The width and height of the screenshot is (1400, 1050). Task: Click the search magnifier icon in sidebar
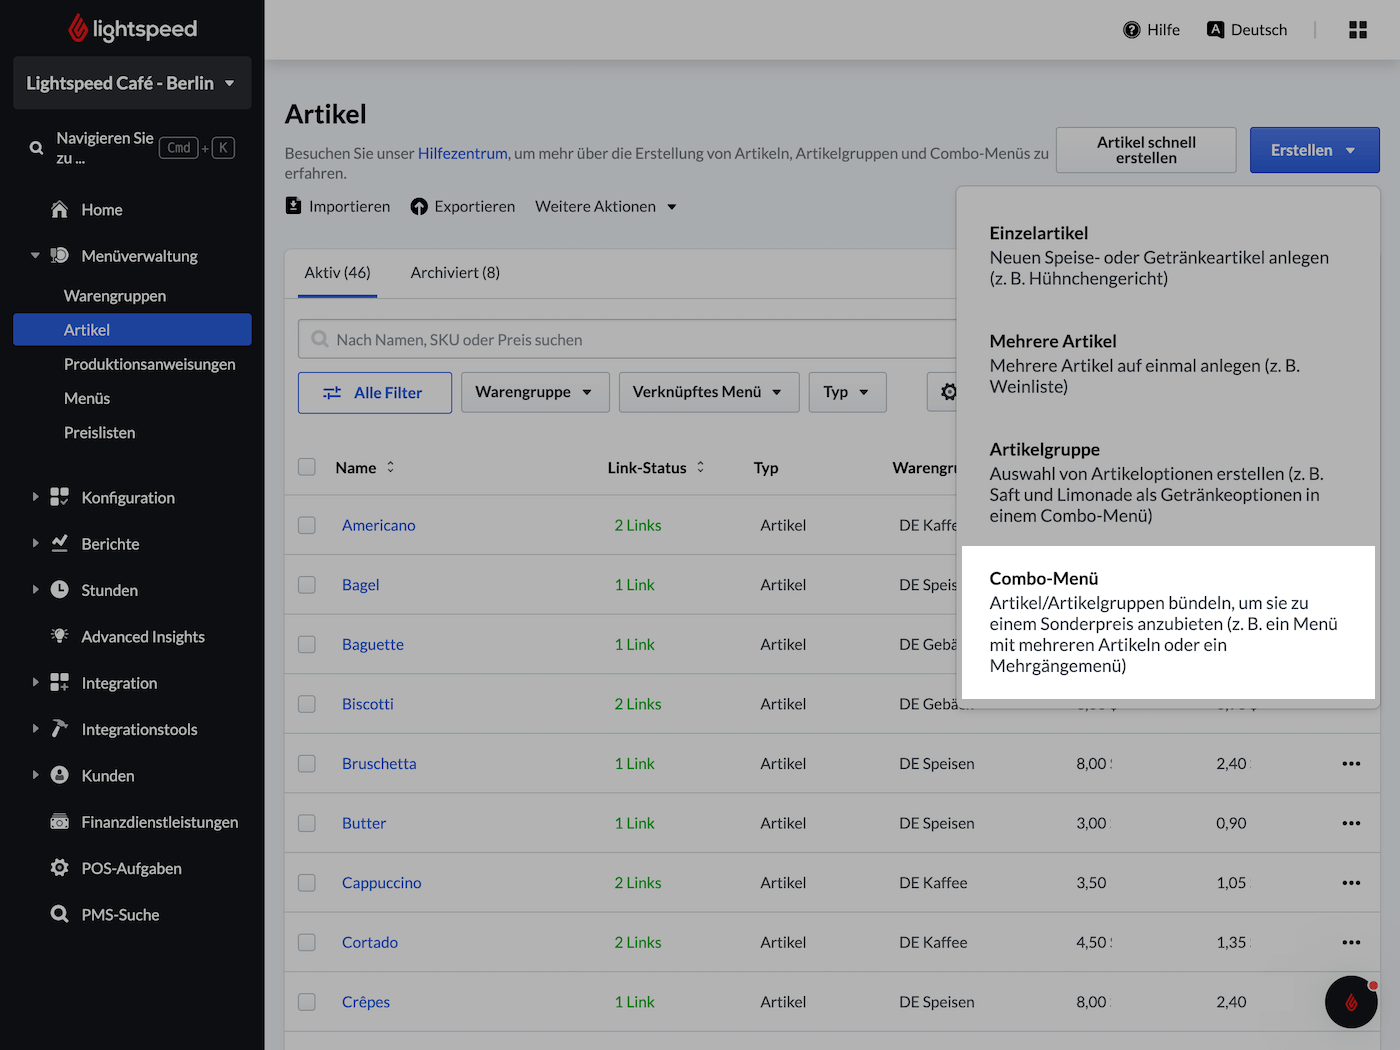click(x=36, y=148)
